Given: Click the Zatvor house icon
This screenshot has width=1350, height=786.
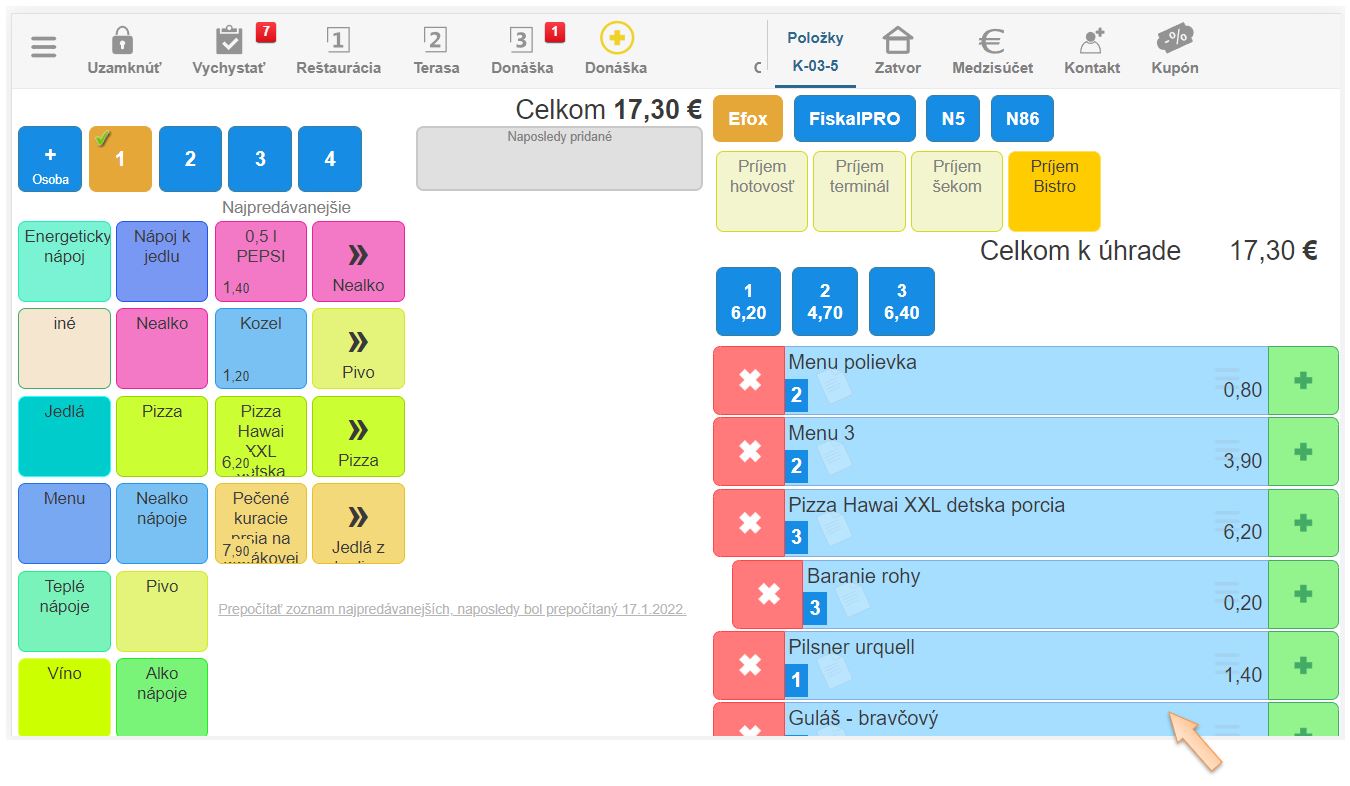Looking at the screenshot, I should tap(897, 42).
